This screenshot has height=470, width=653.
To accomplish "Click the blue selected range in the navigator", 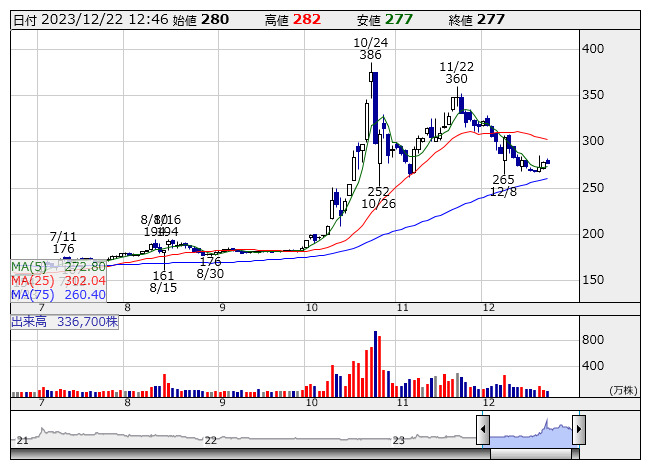I will tap(530, 432).
